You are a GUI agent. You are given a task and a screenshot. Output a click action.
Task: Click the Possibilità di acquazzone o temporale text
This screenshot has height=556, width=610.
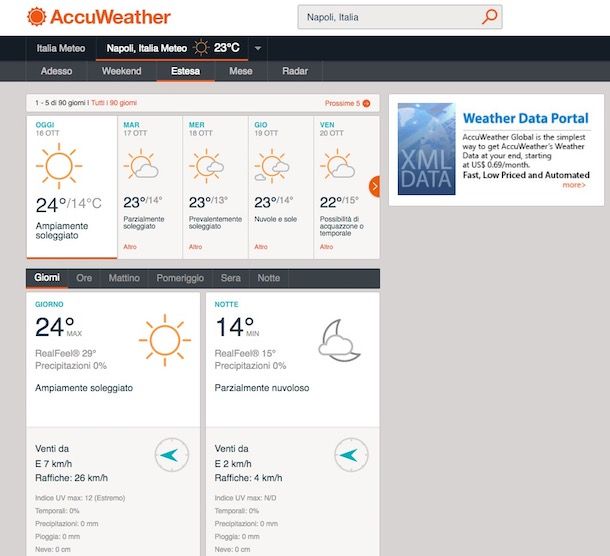(x=342, y=226)
